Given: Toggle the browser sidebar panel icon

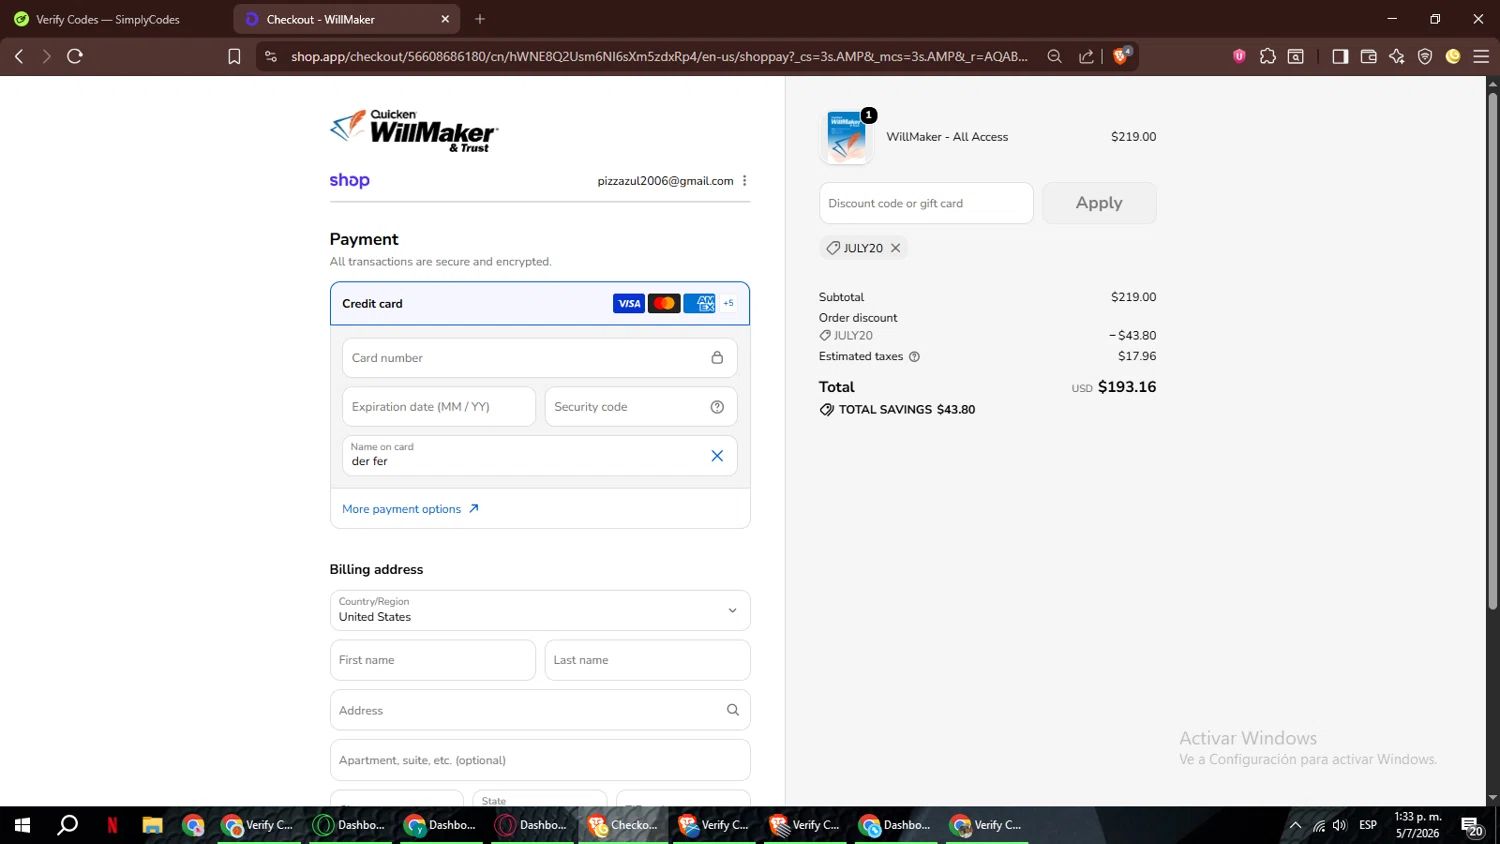Looking at the screenshot, I should (x=1340, y=56).
